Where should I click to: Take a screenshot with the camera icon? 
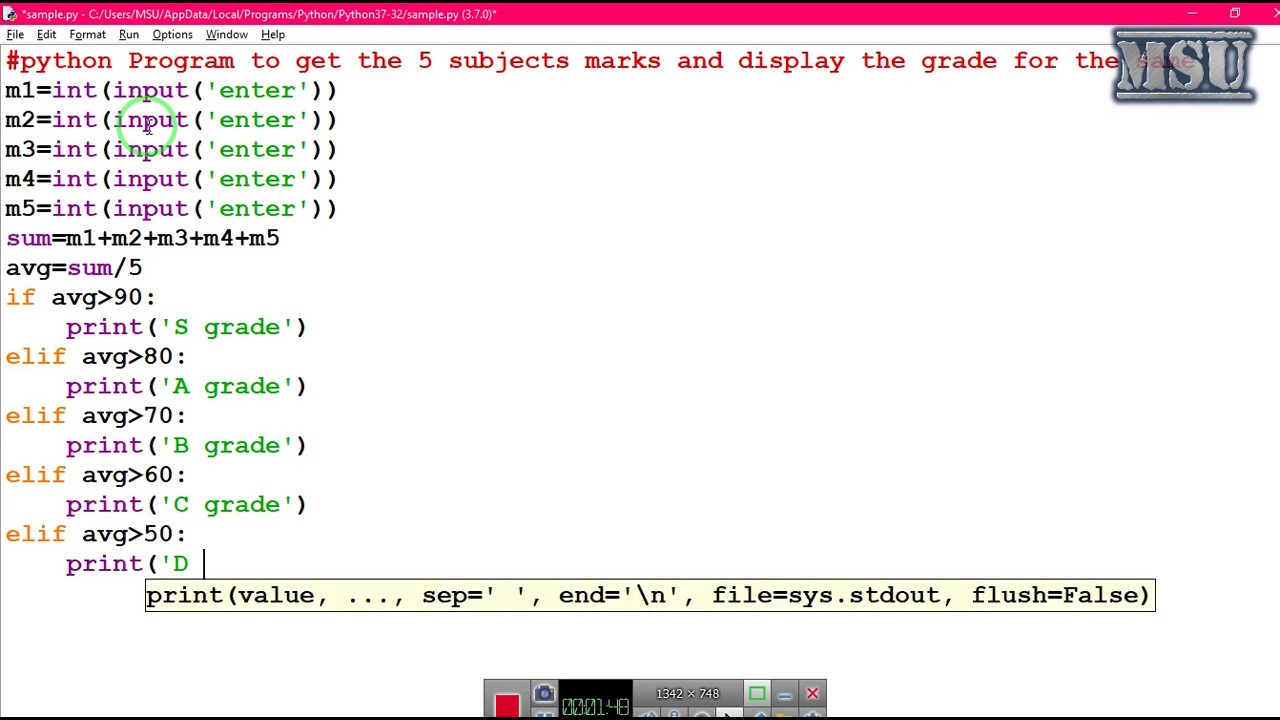pos(544,694)
